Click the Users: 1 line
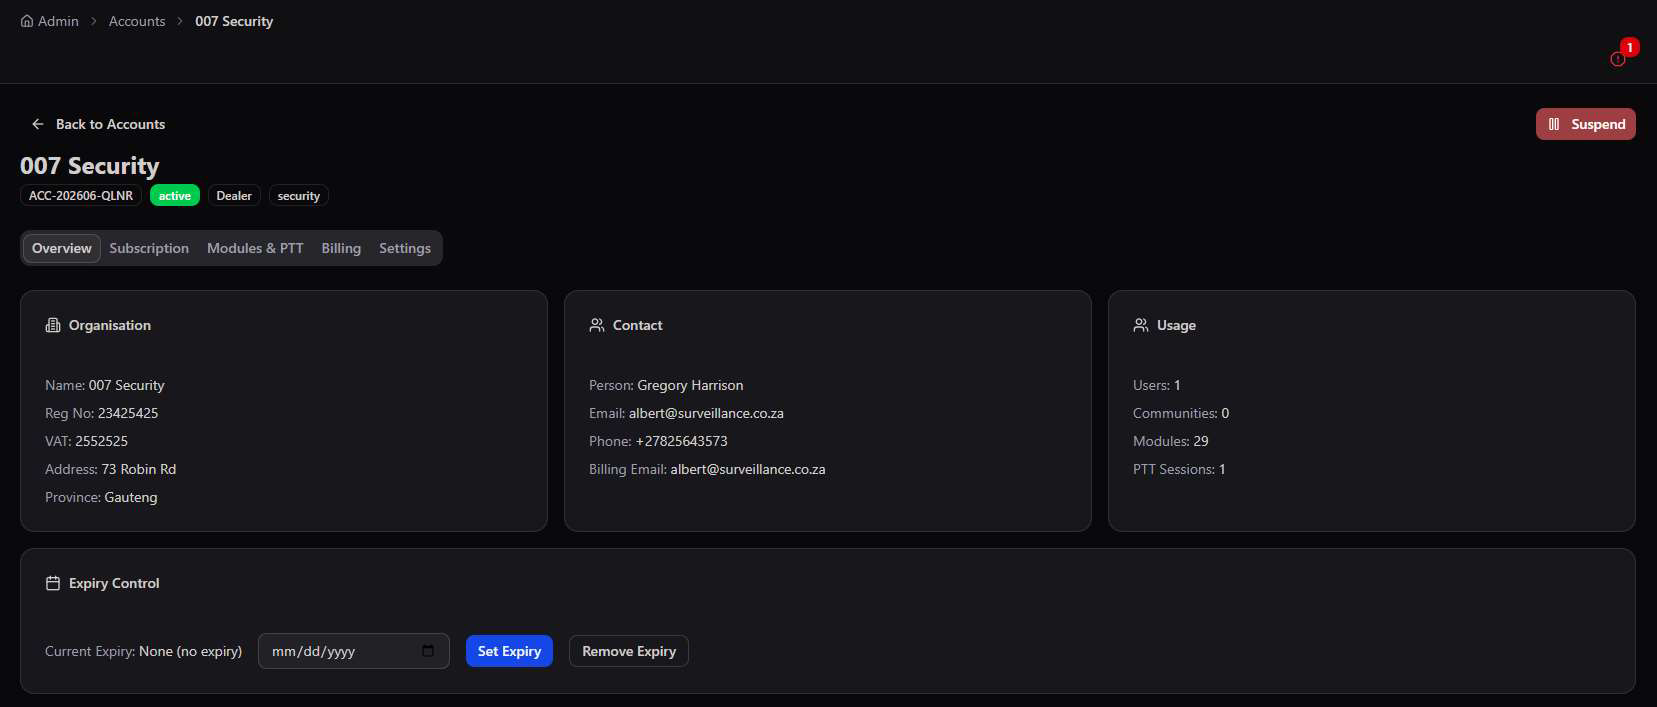This screenshot has height=707, width=1657. (x=1157, y=385)
